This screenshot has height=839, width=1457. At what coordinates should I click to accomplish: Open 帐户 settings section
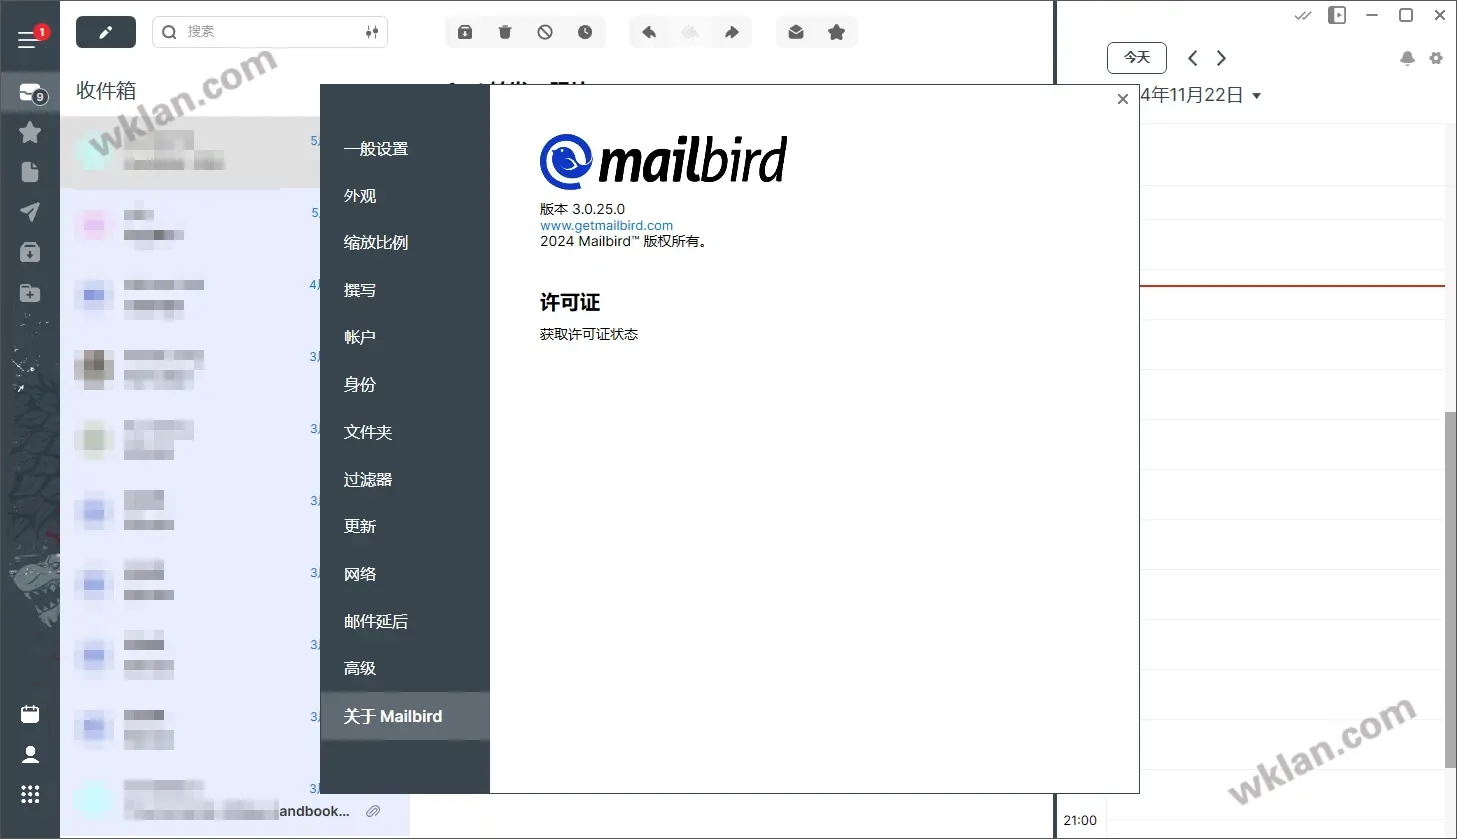point(405,337)
